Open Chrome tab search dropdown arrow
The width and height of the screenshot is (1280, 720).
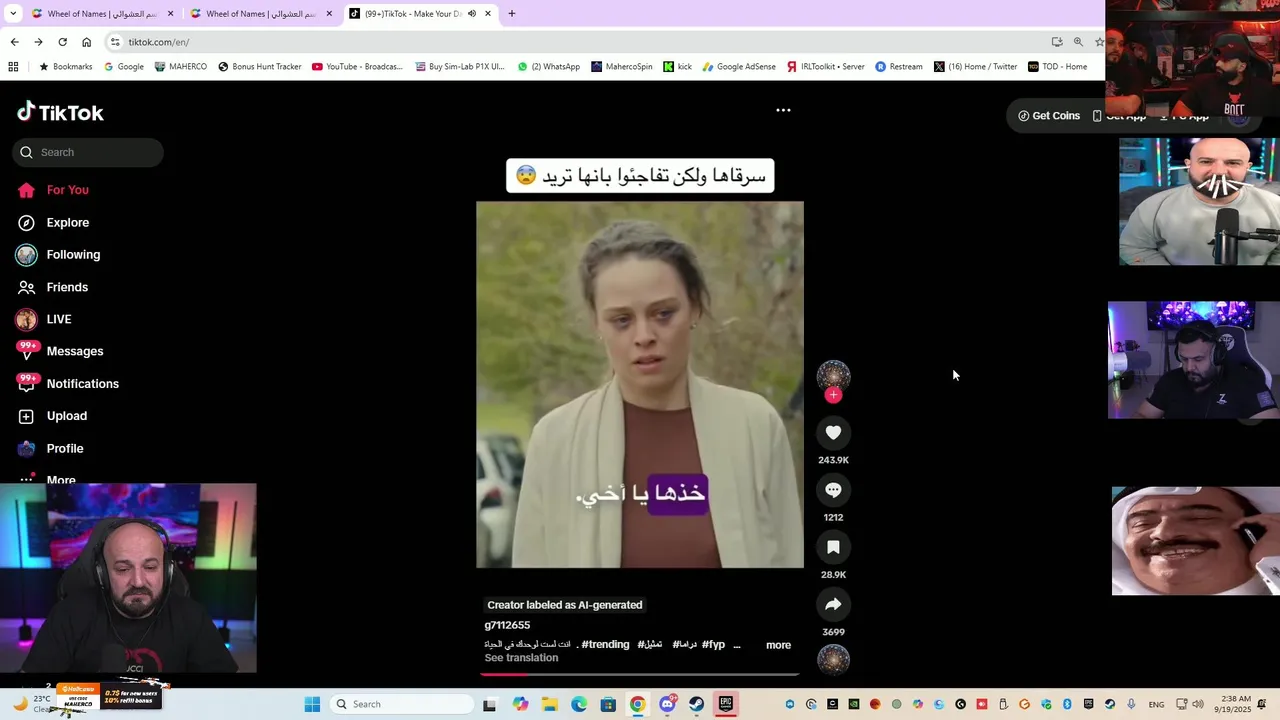(x=13, y=14)
